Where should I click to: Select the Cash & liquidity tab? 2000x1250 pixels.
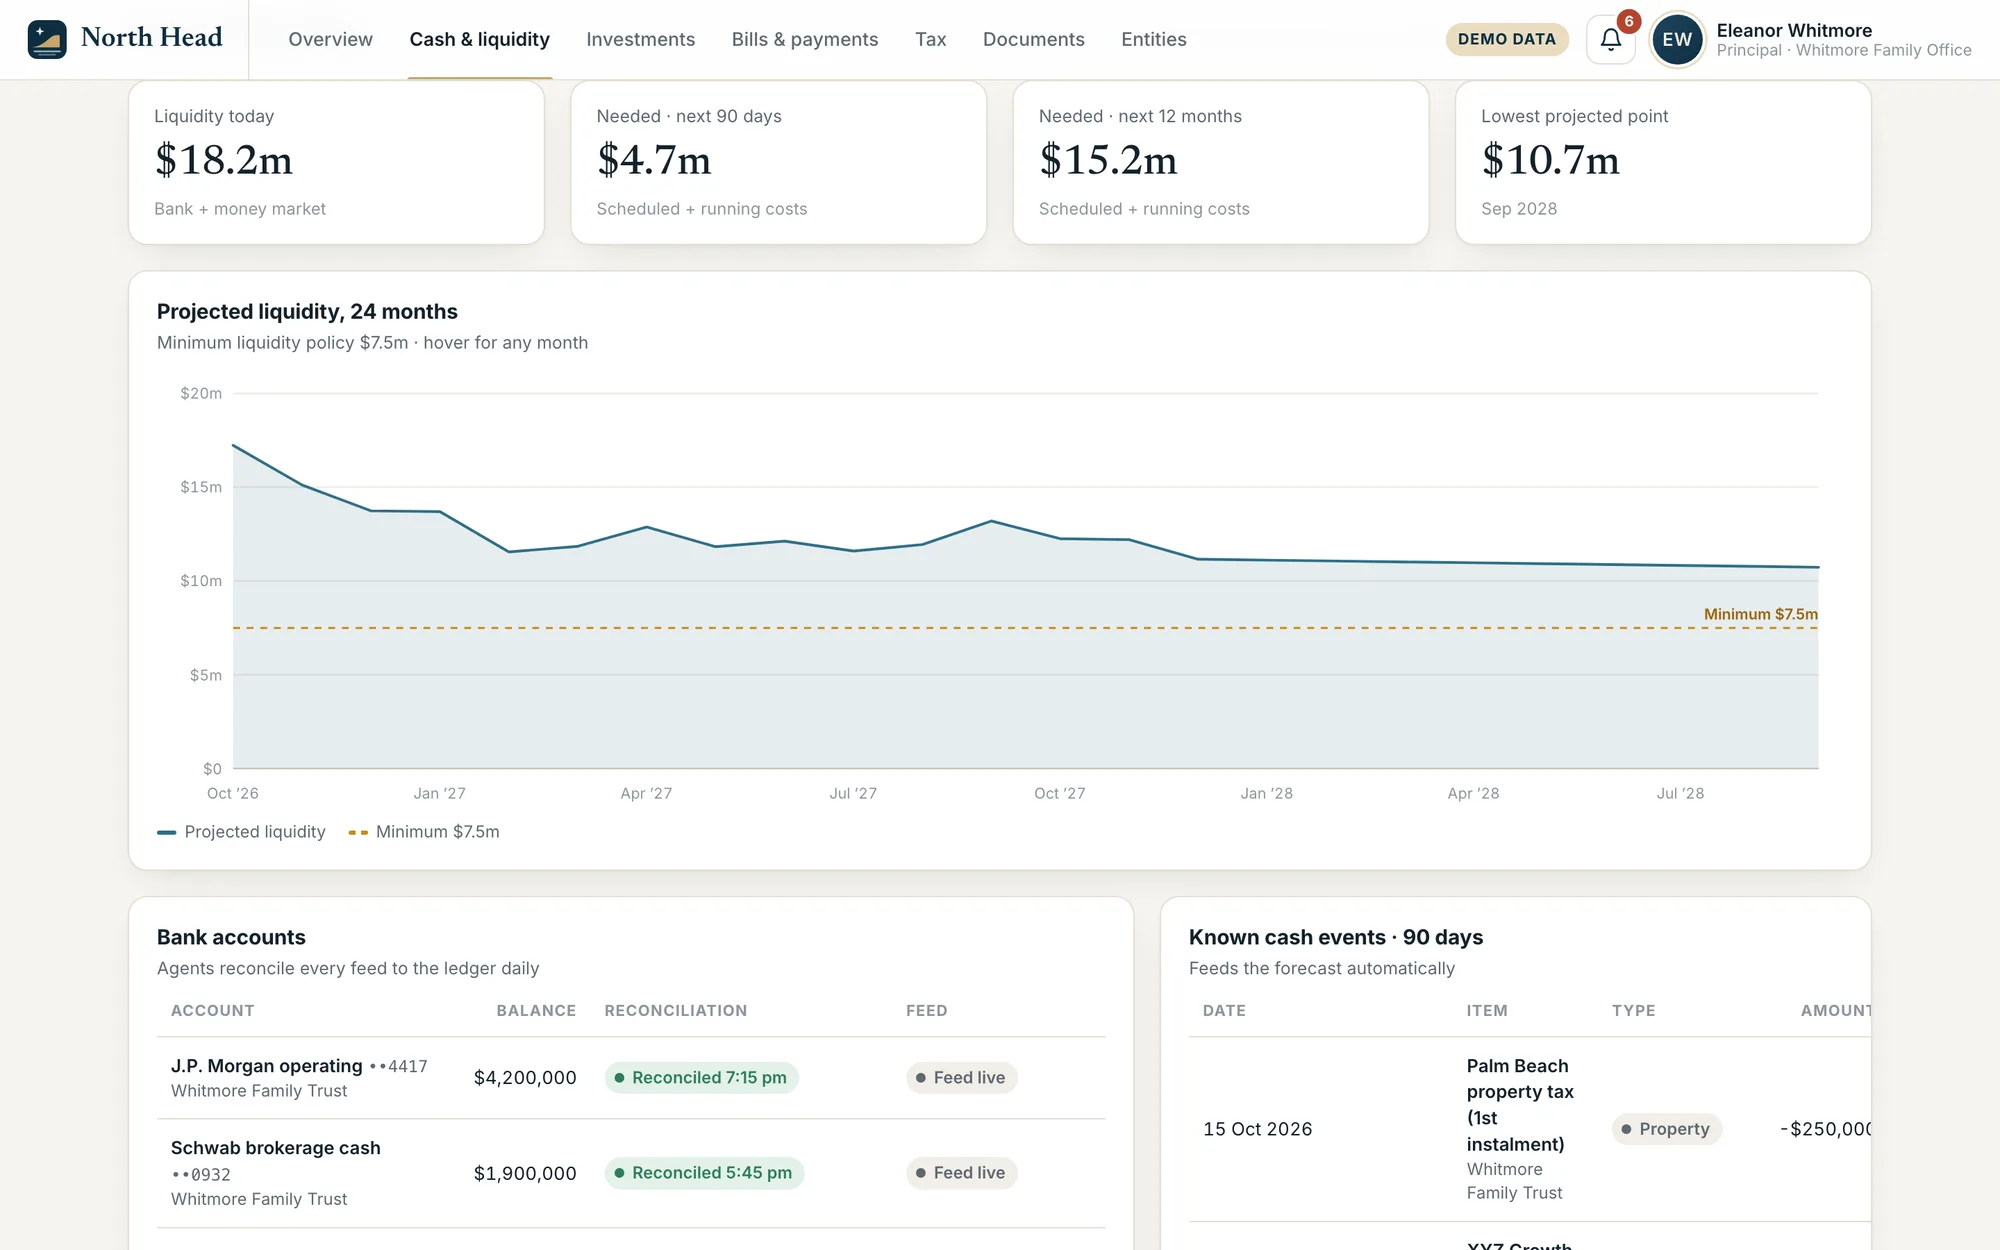pyautogui.click(x=480, y=39)
